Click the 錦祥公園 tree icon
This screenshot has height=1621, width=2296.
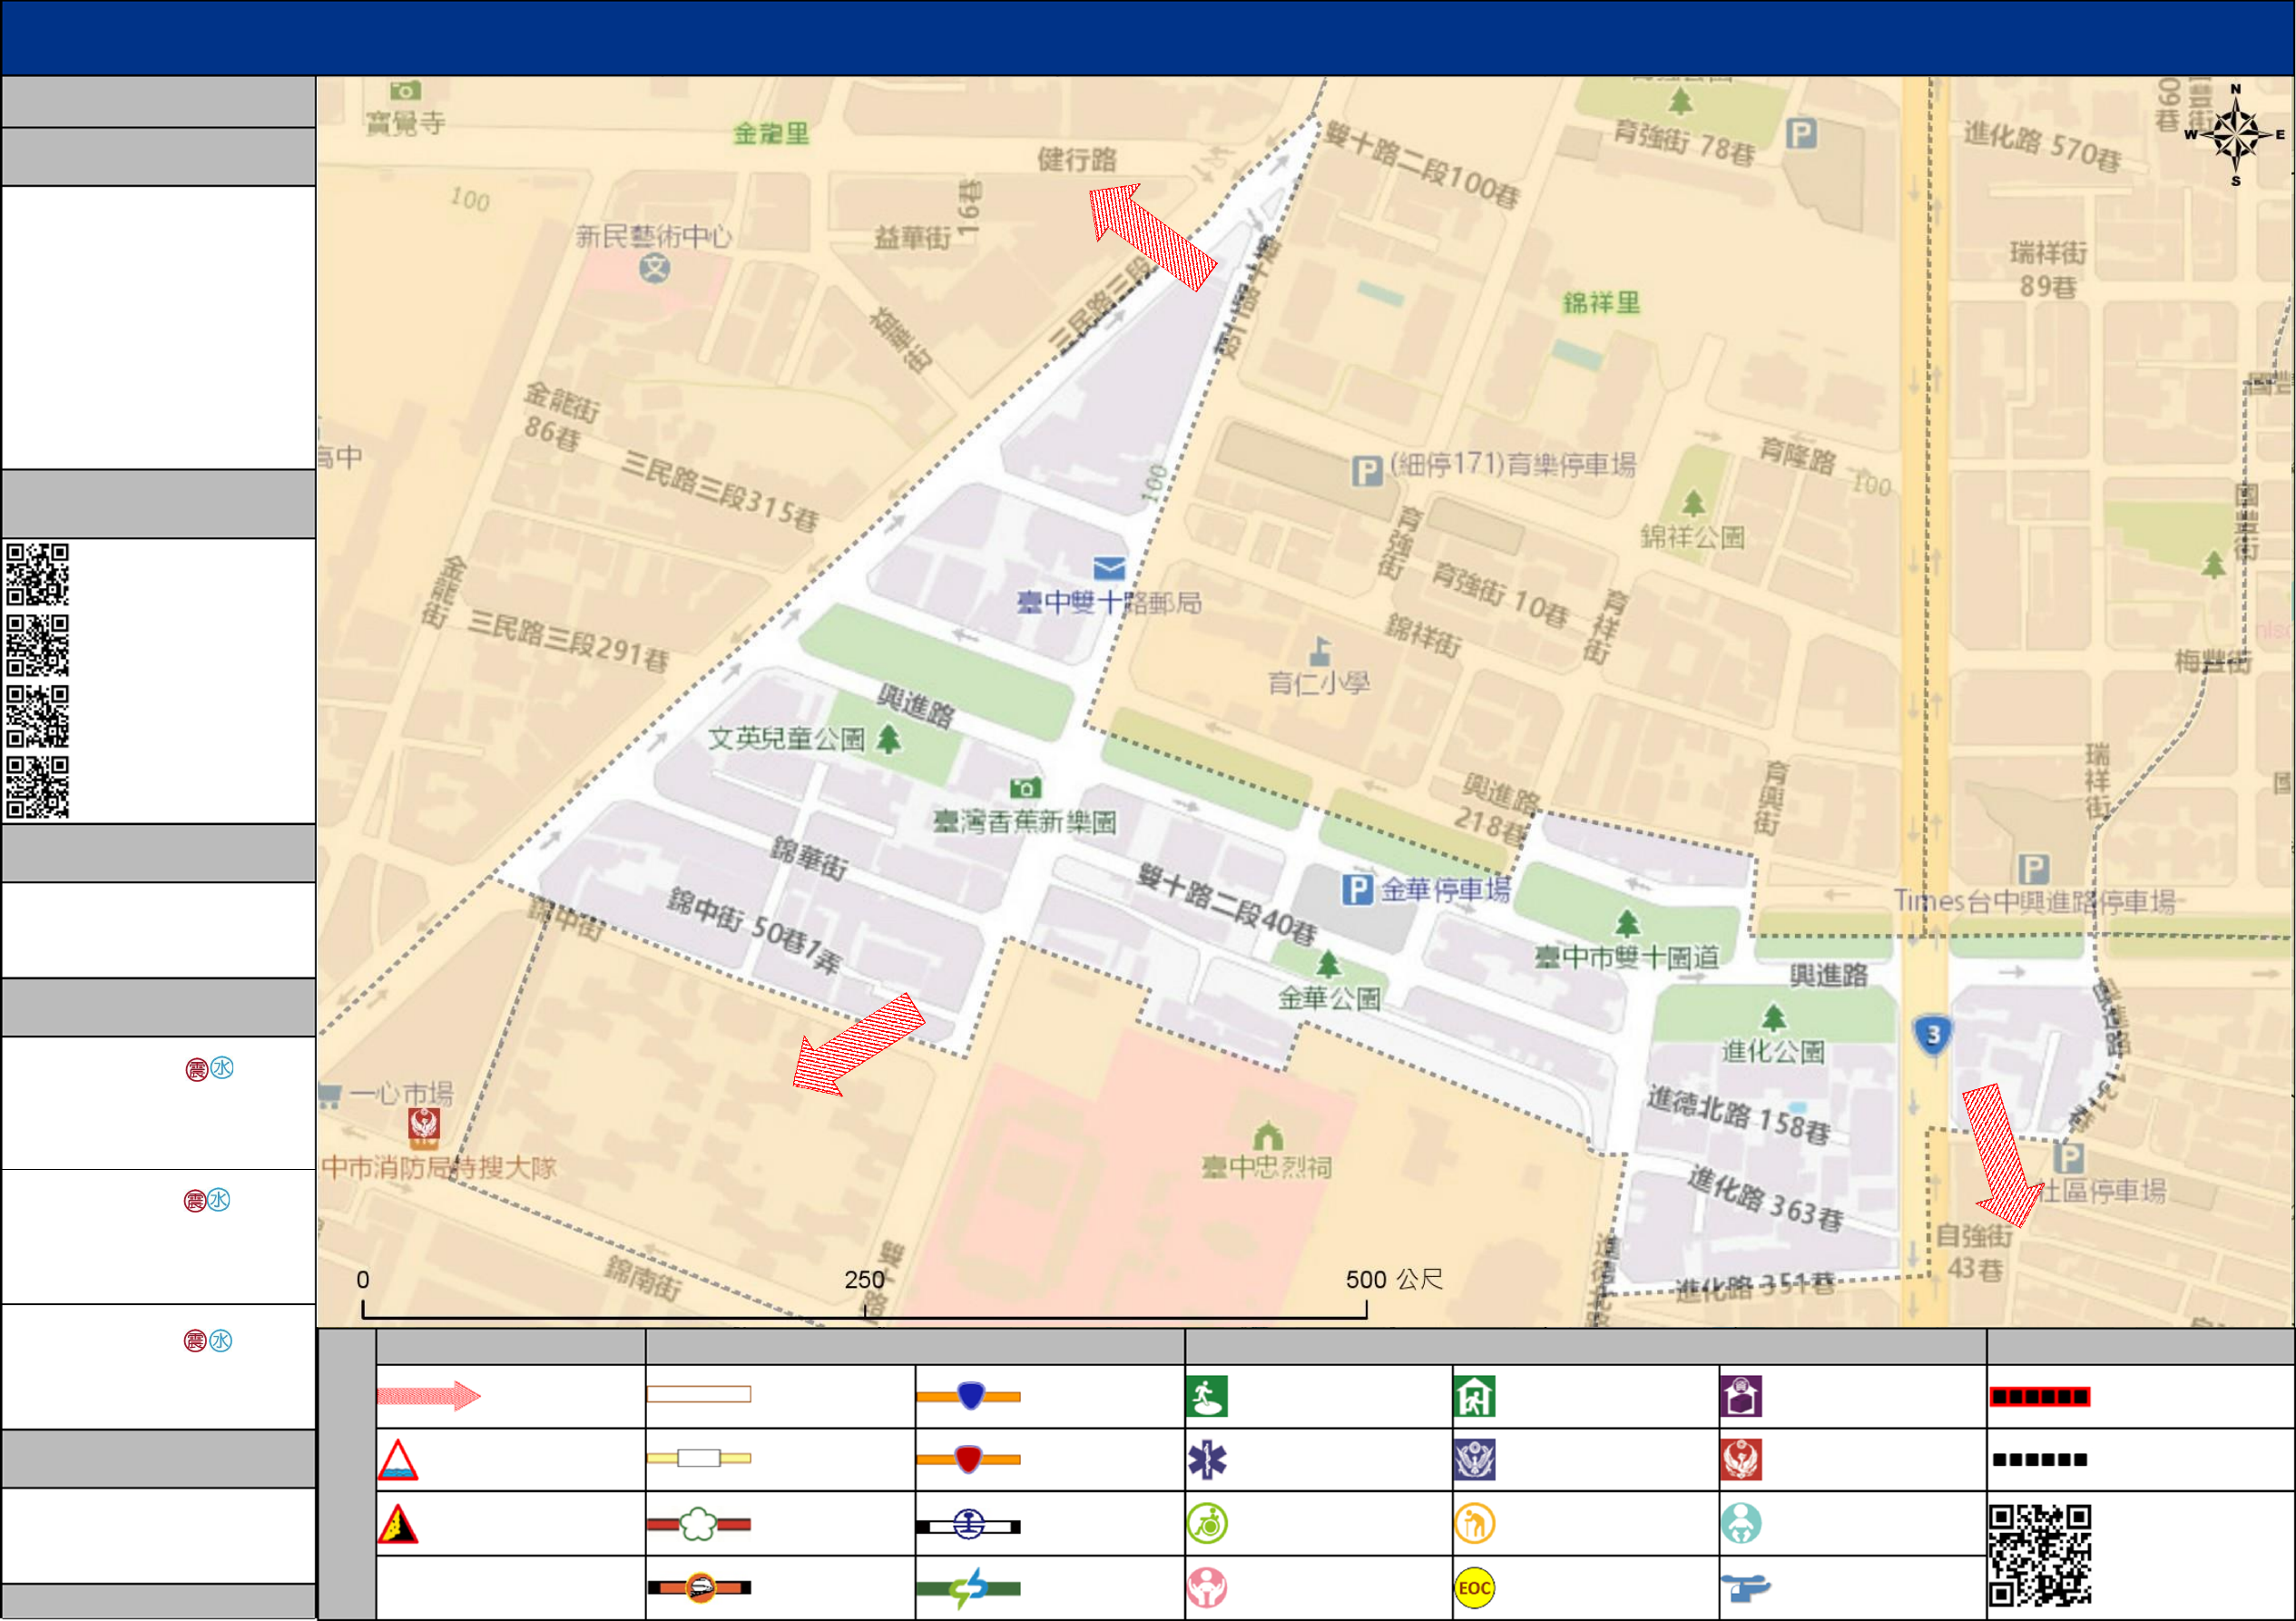point(1693,503)
